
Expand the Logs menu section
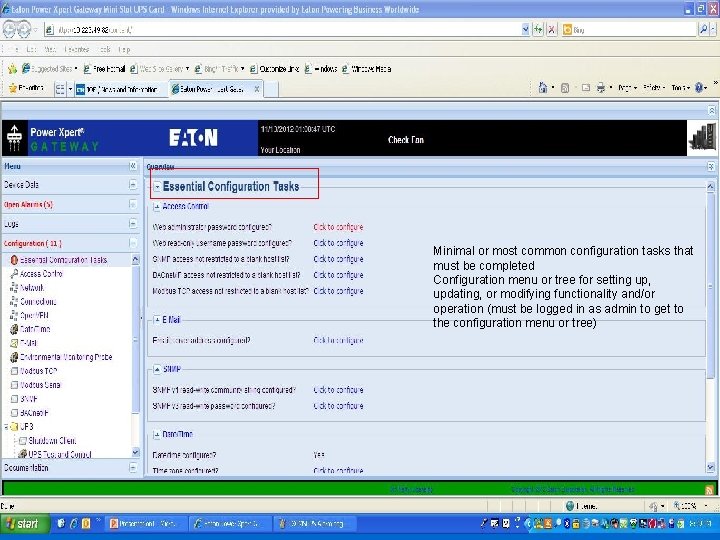[133, 224]
